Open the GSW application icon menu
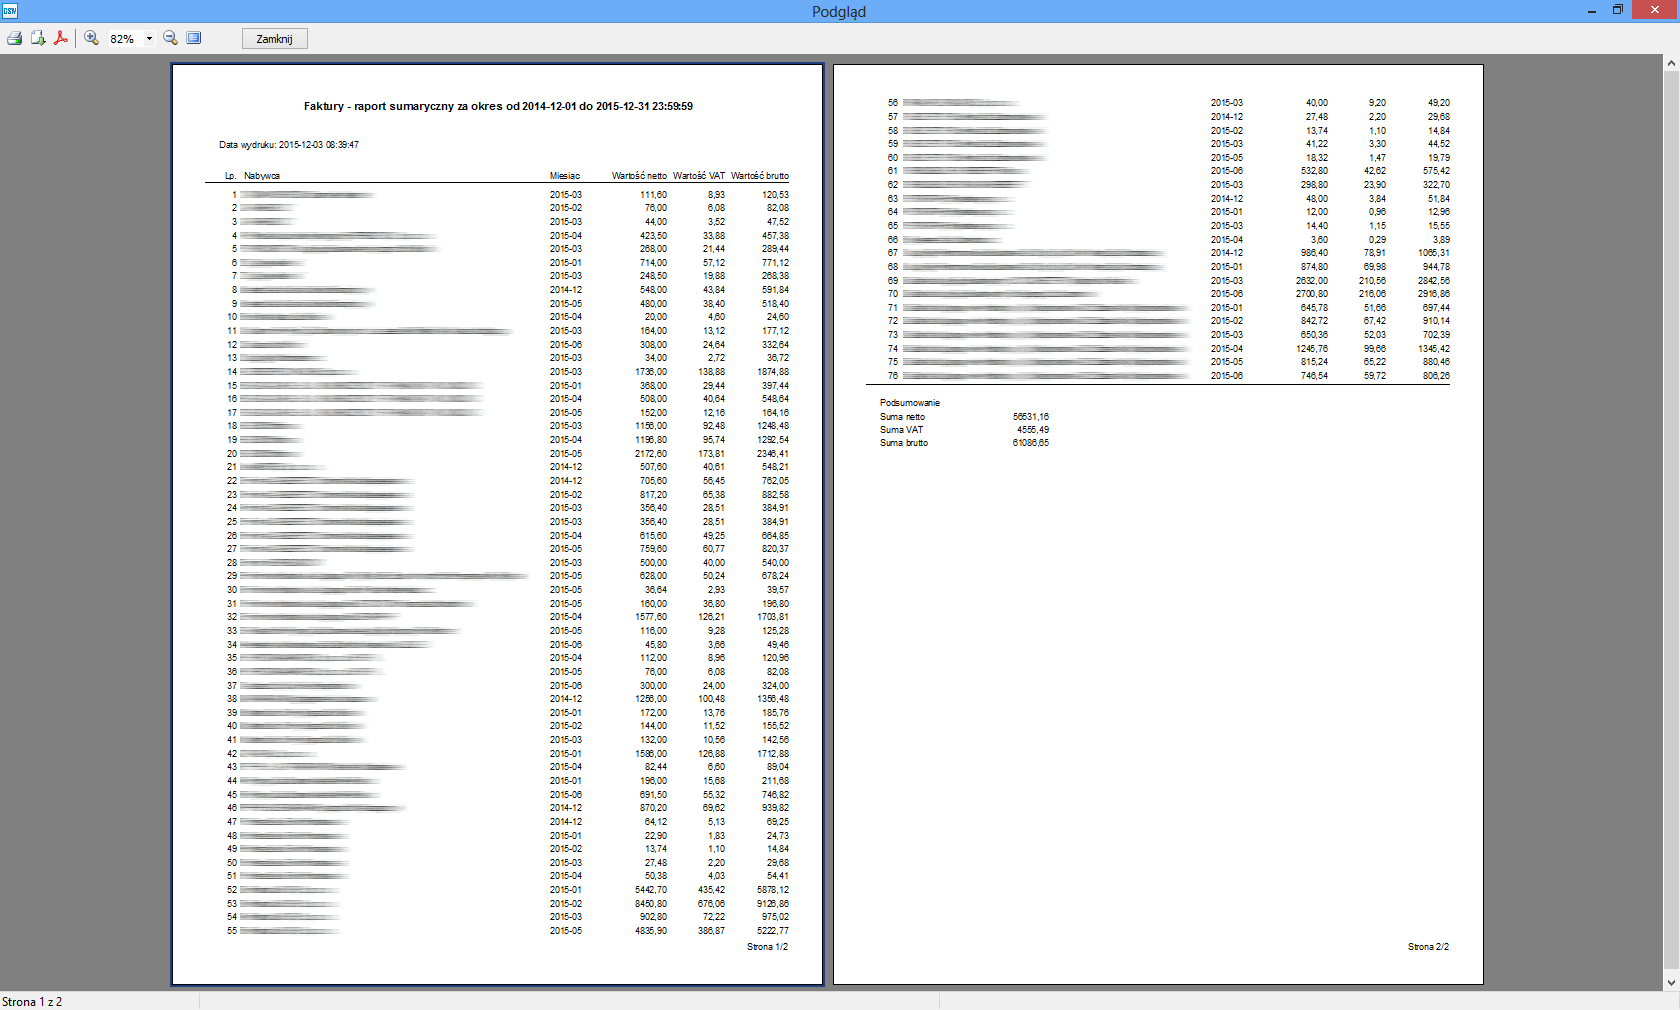Image resolution: width=1680 pixels, height=1010 pixels. click(x=10, y=11)
